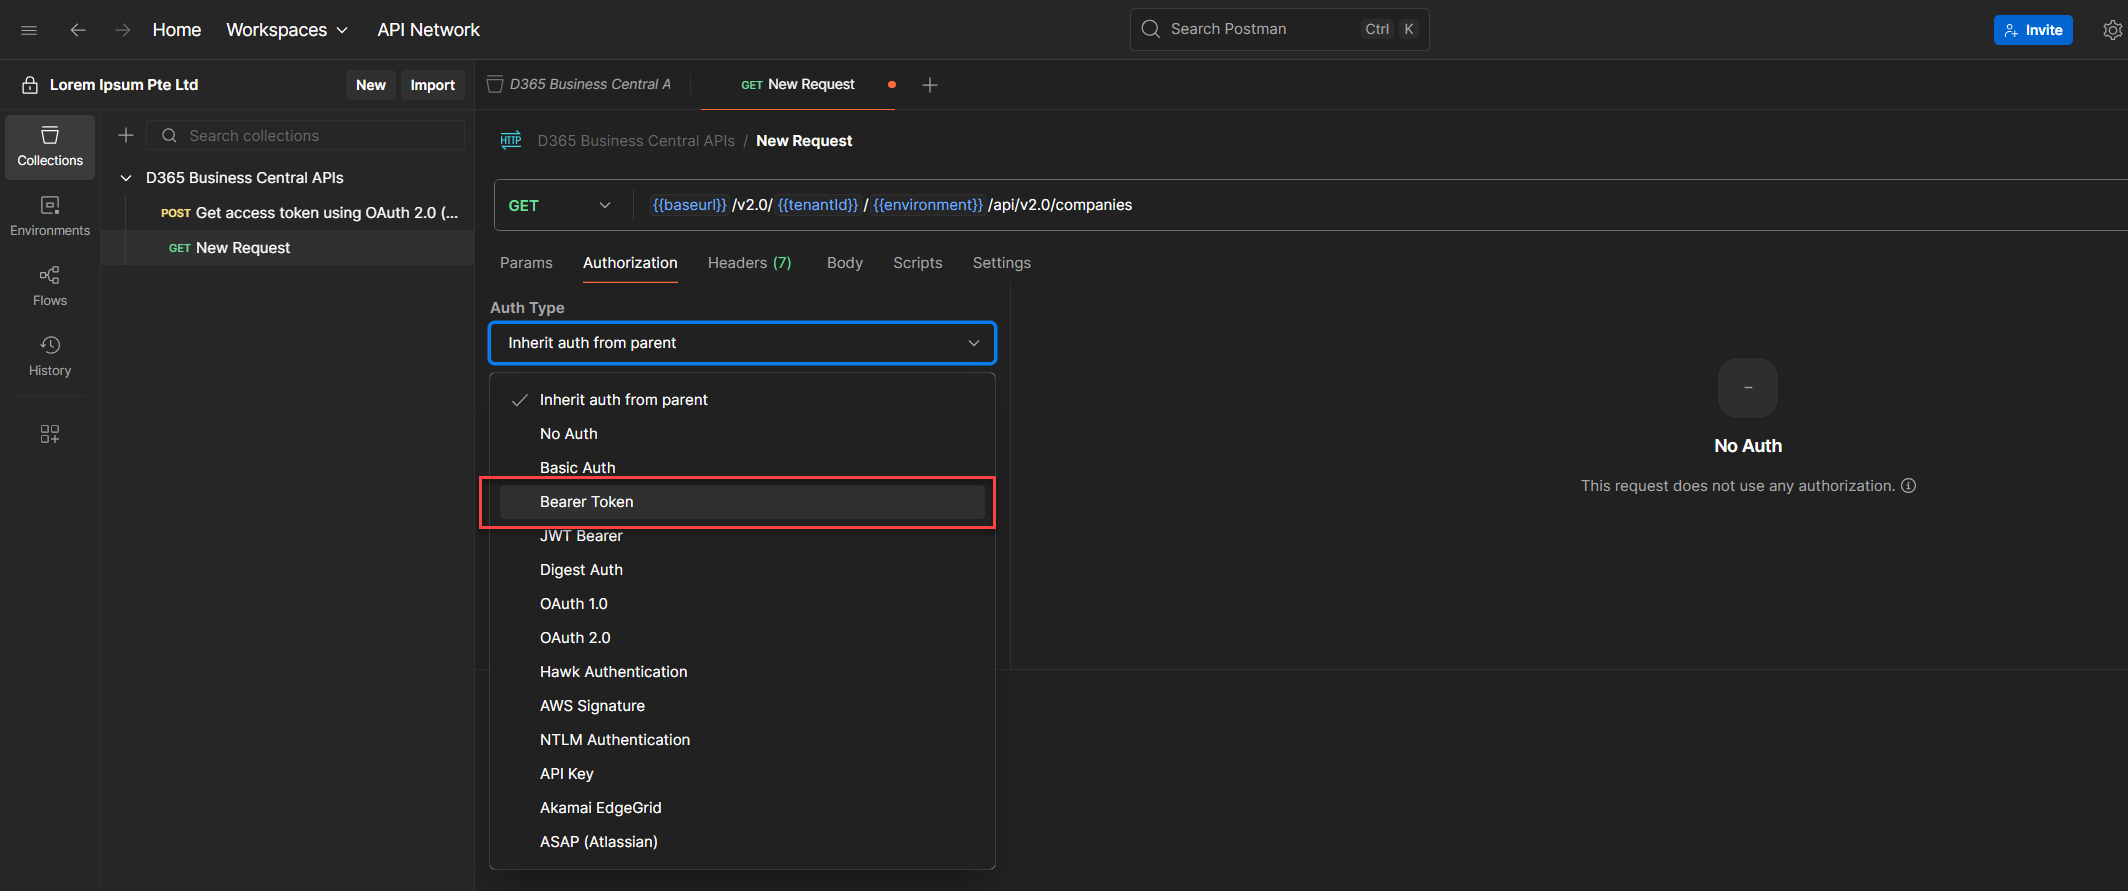2128x891 pixels.
Task: Click the plus icon beside Search collections
Action: coord(126,135)
